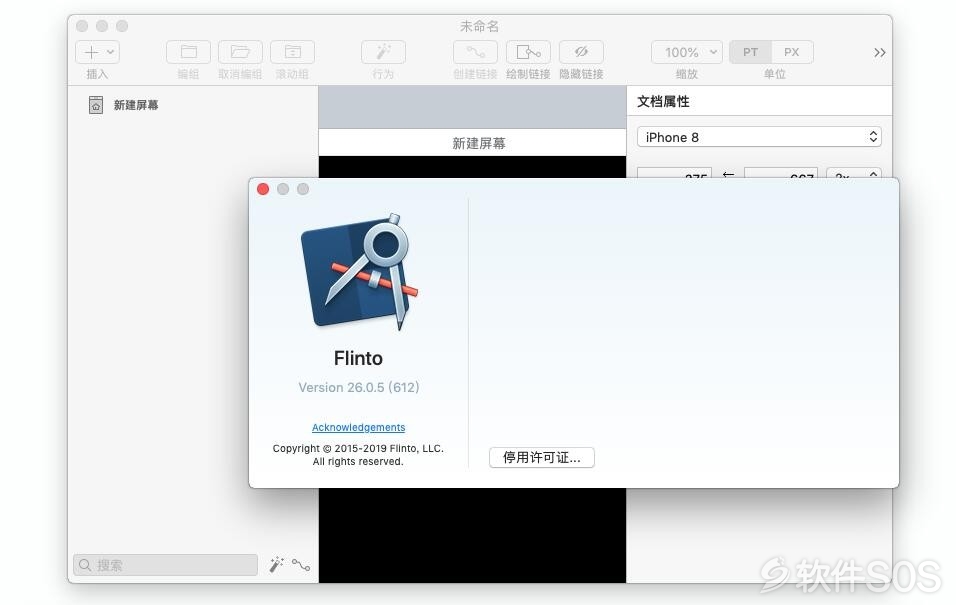The width and height of the screenshot is (956, 605).
Task: Click the Ungroup (取消编组) toolbar icon
Action: 240,52
